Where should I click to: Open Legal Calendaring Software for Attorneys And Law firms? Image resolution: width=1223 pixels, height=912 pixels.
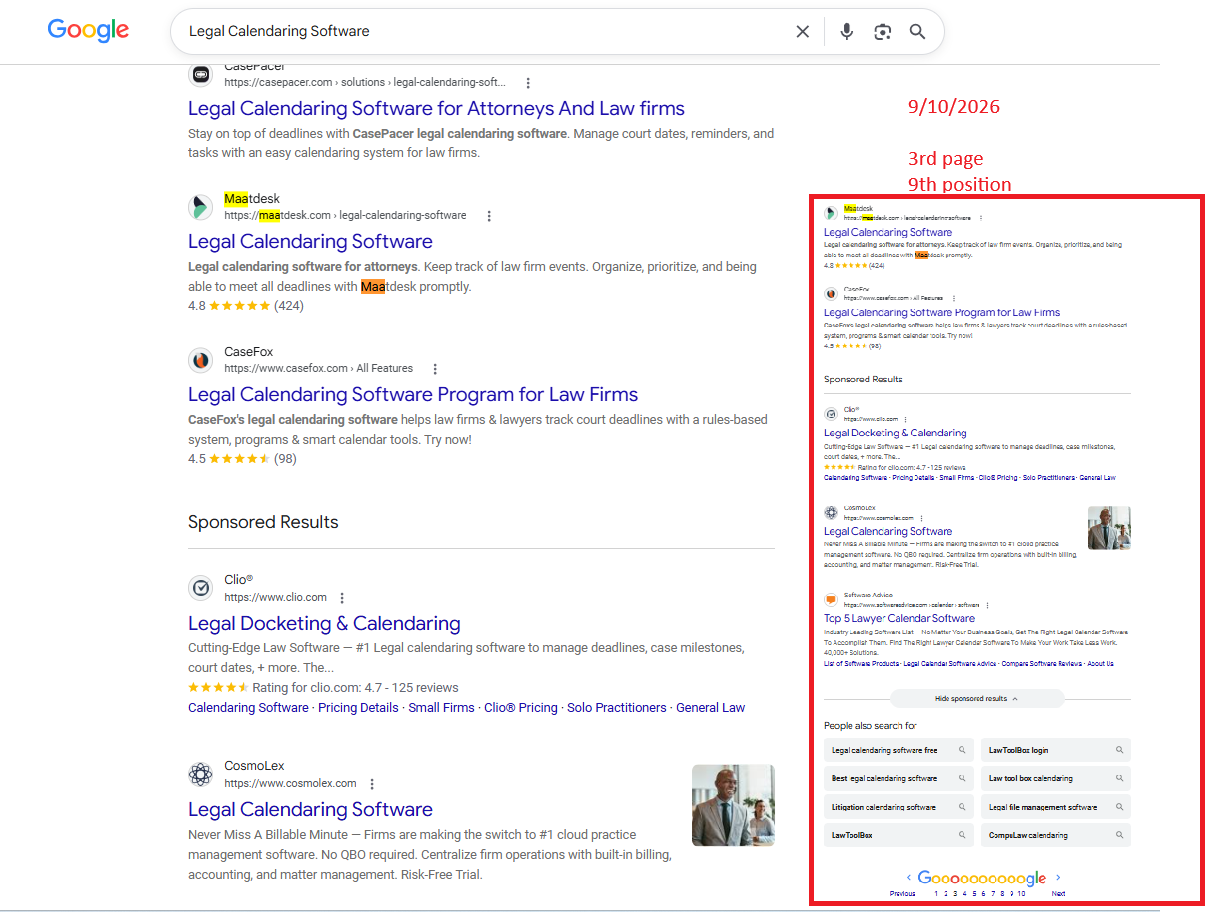[x=436, y=108]
